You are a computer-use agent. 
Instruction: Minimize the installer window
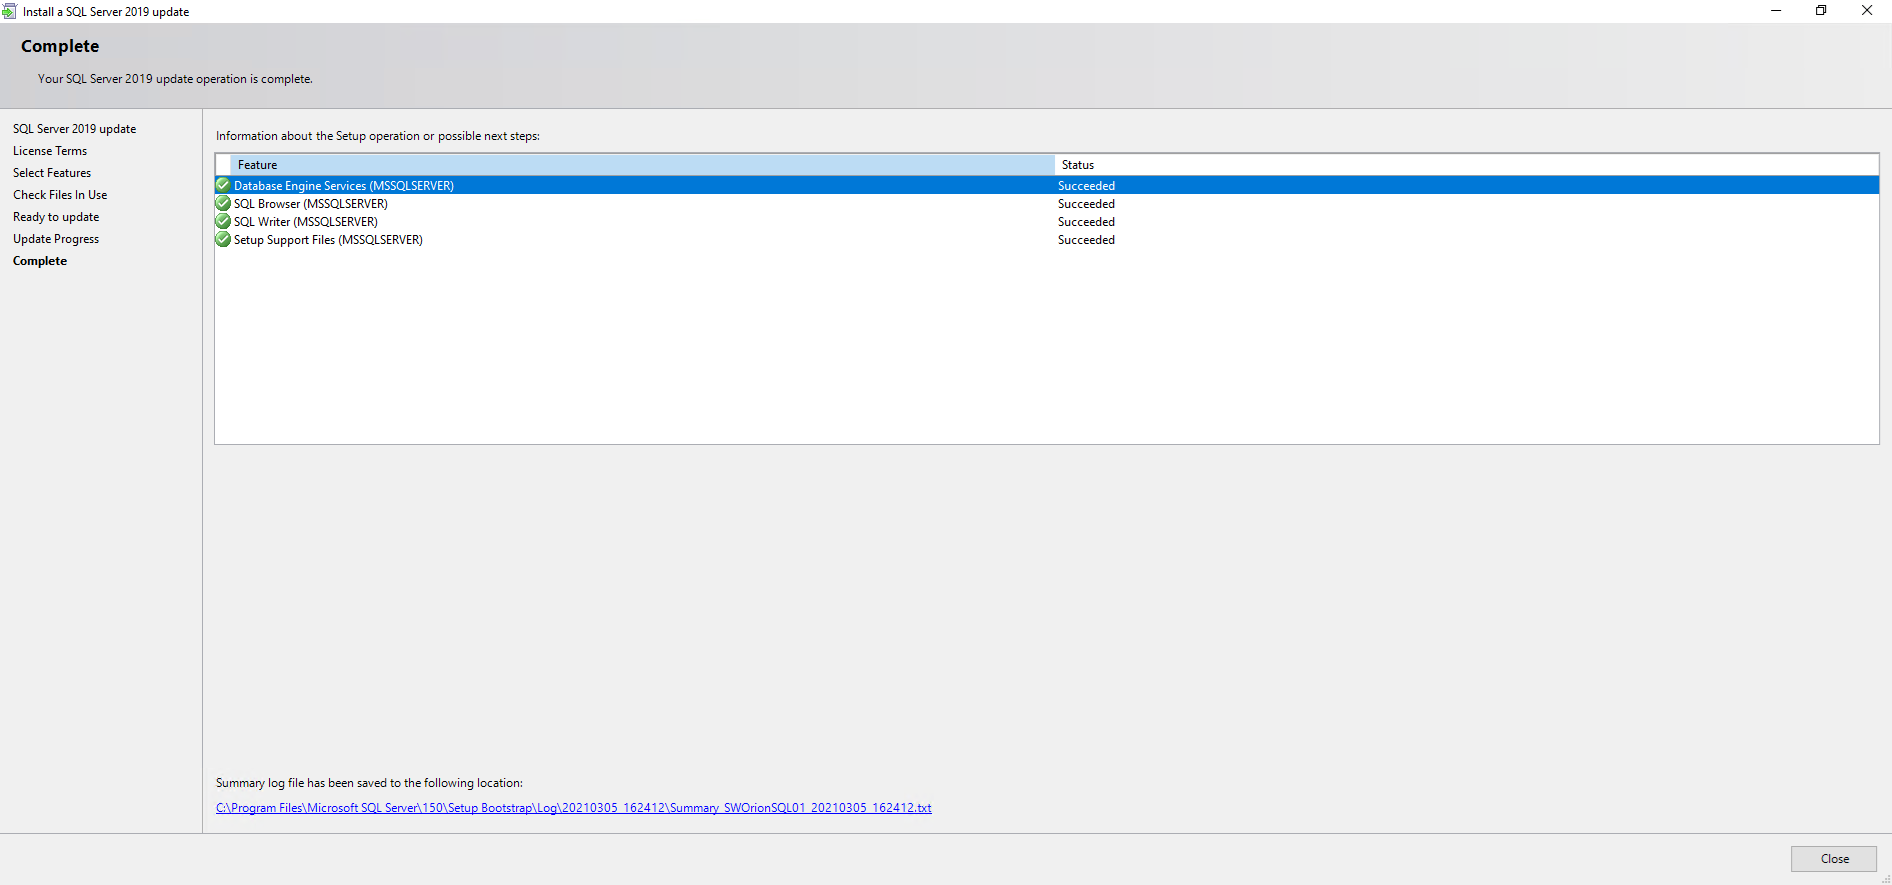pos(1776,11)
